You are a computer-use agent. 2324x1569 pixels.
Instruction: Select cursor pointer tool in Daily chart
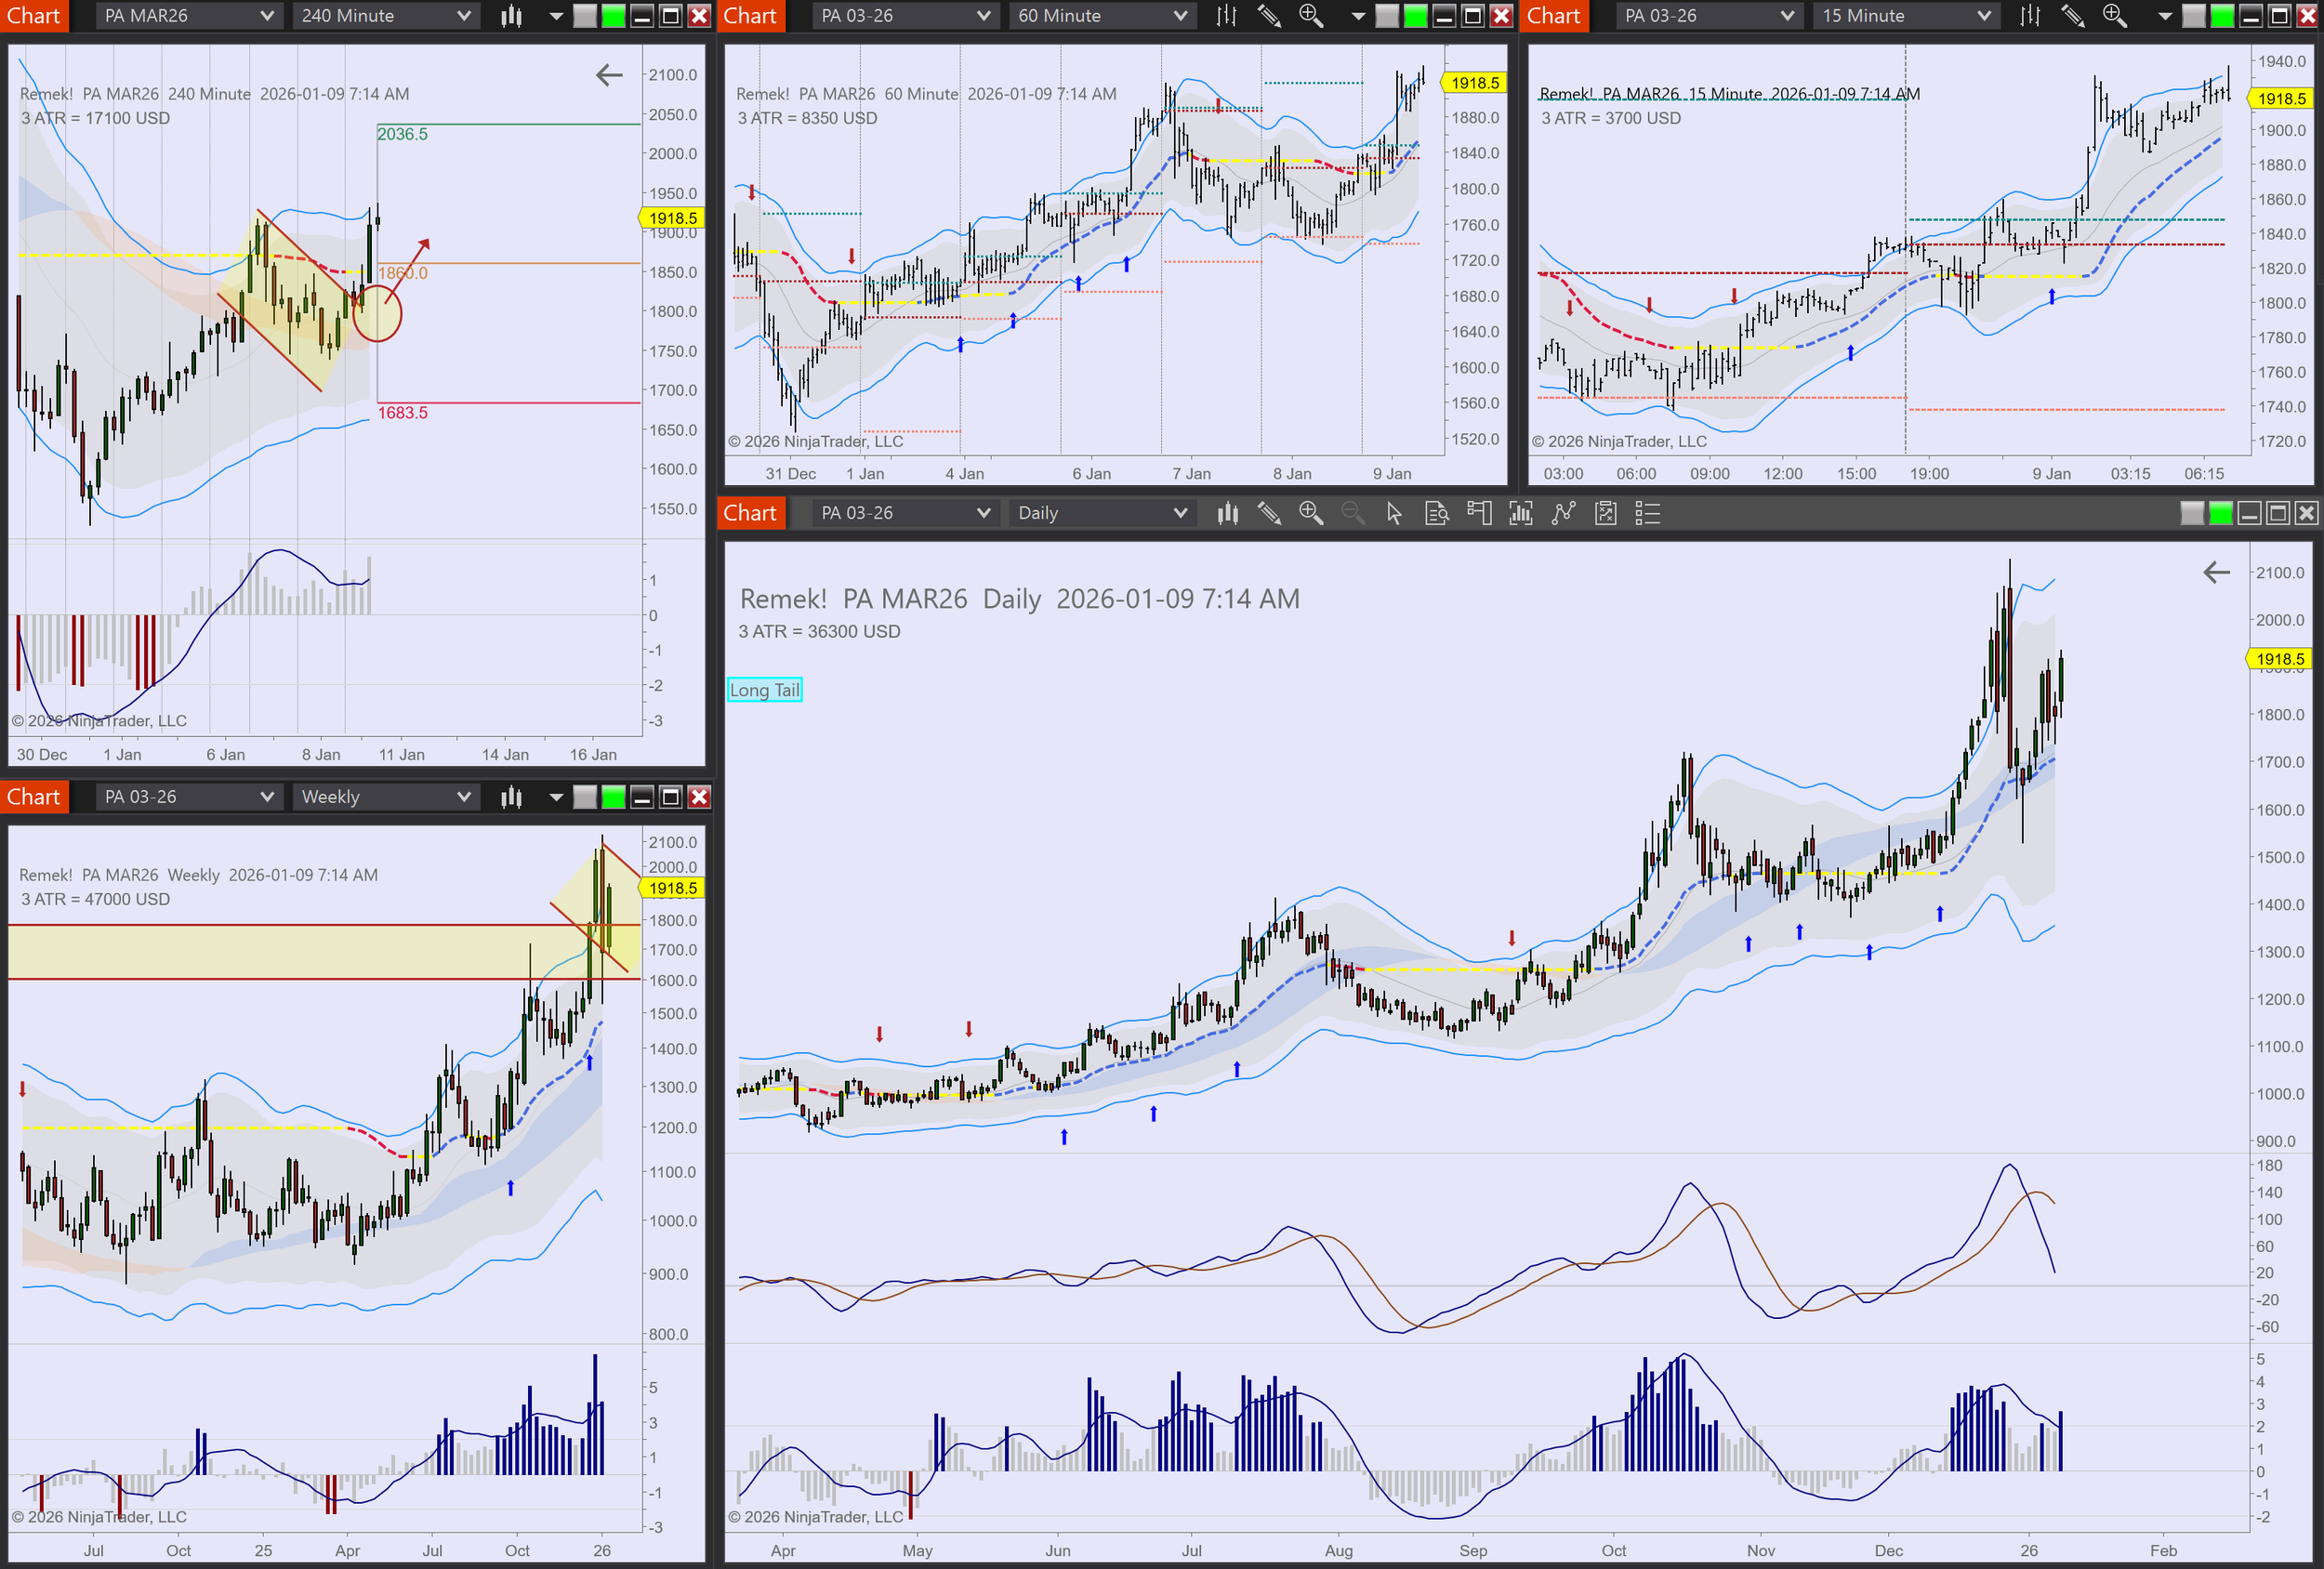[1394, 513]
